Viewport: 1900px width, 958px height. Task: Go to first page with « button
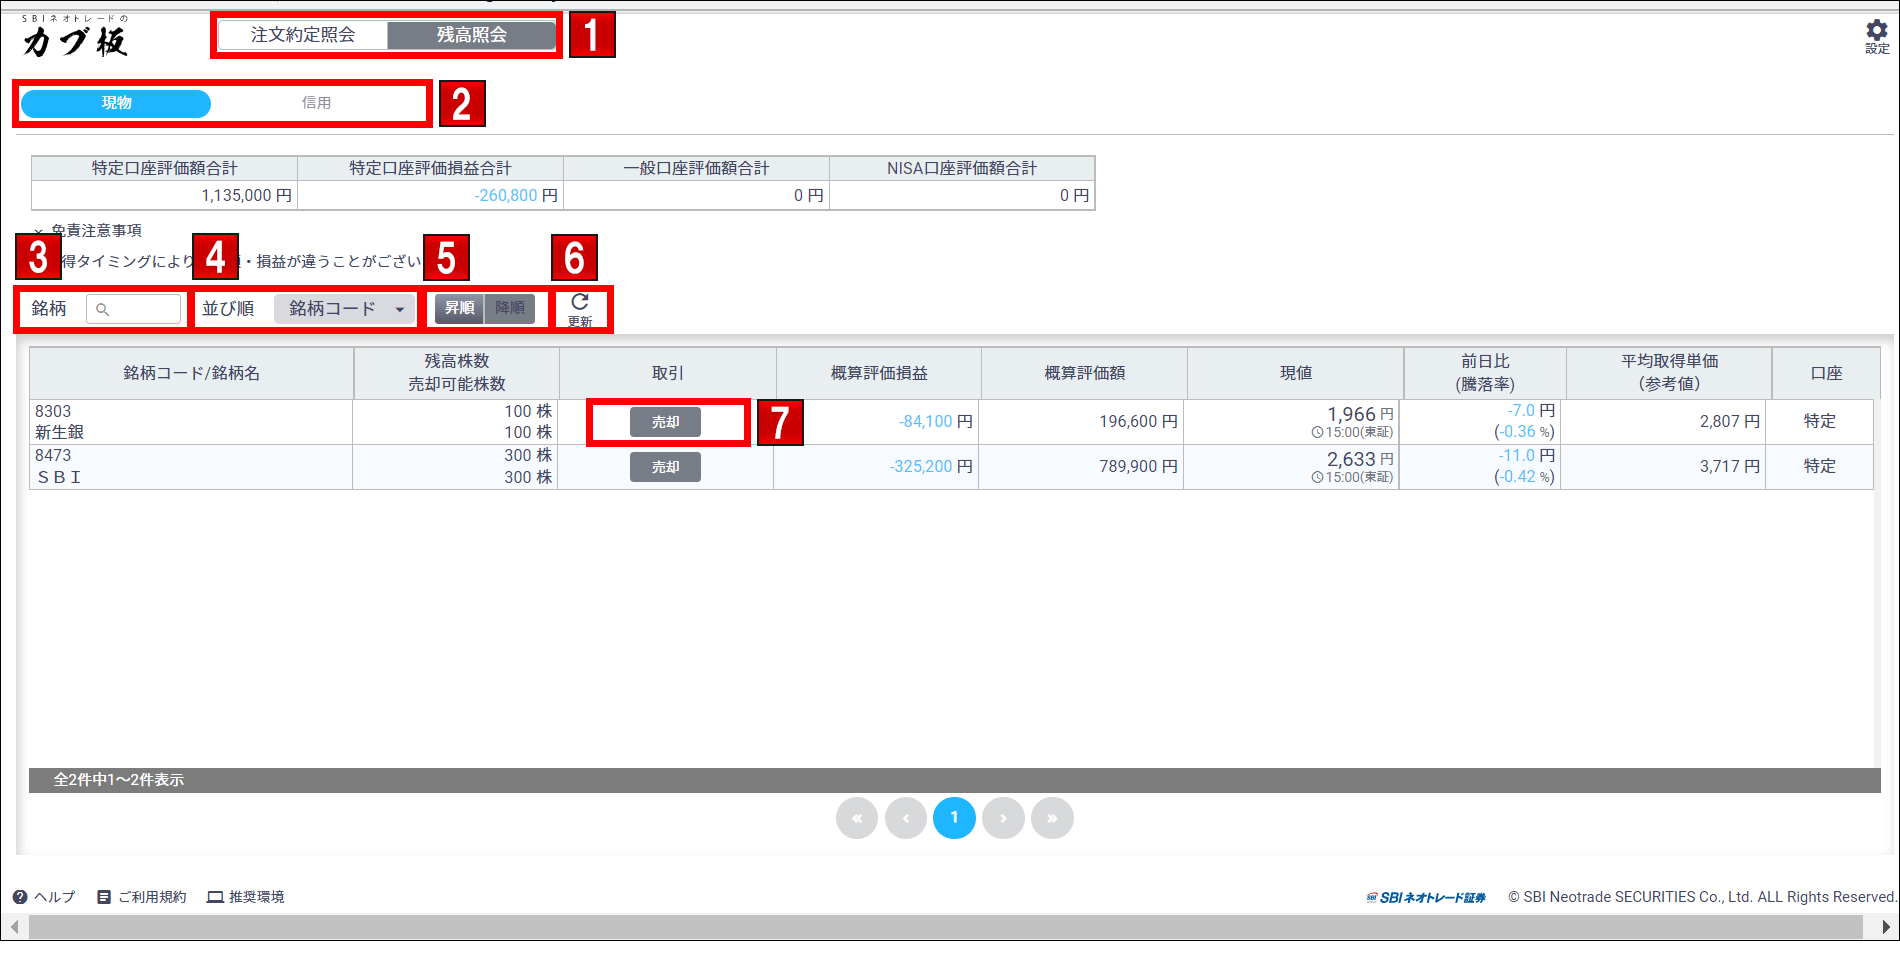[x=857, y=818]
